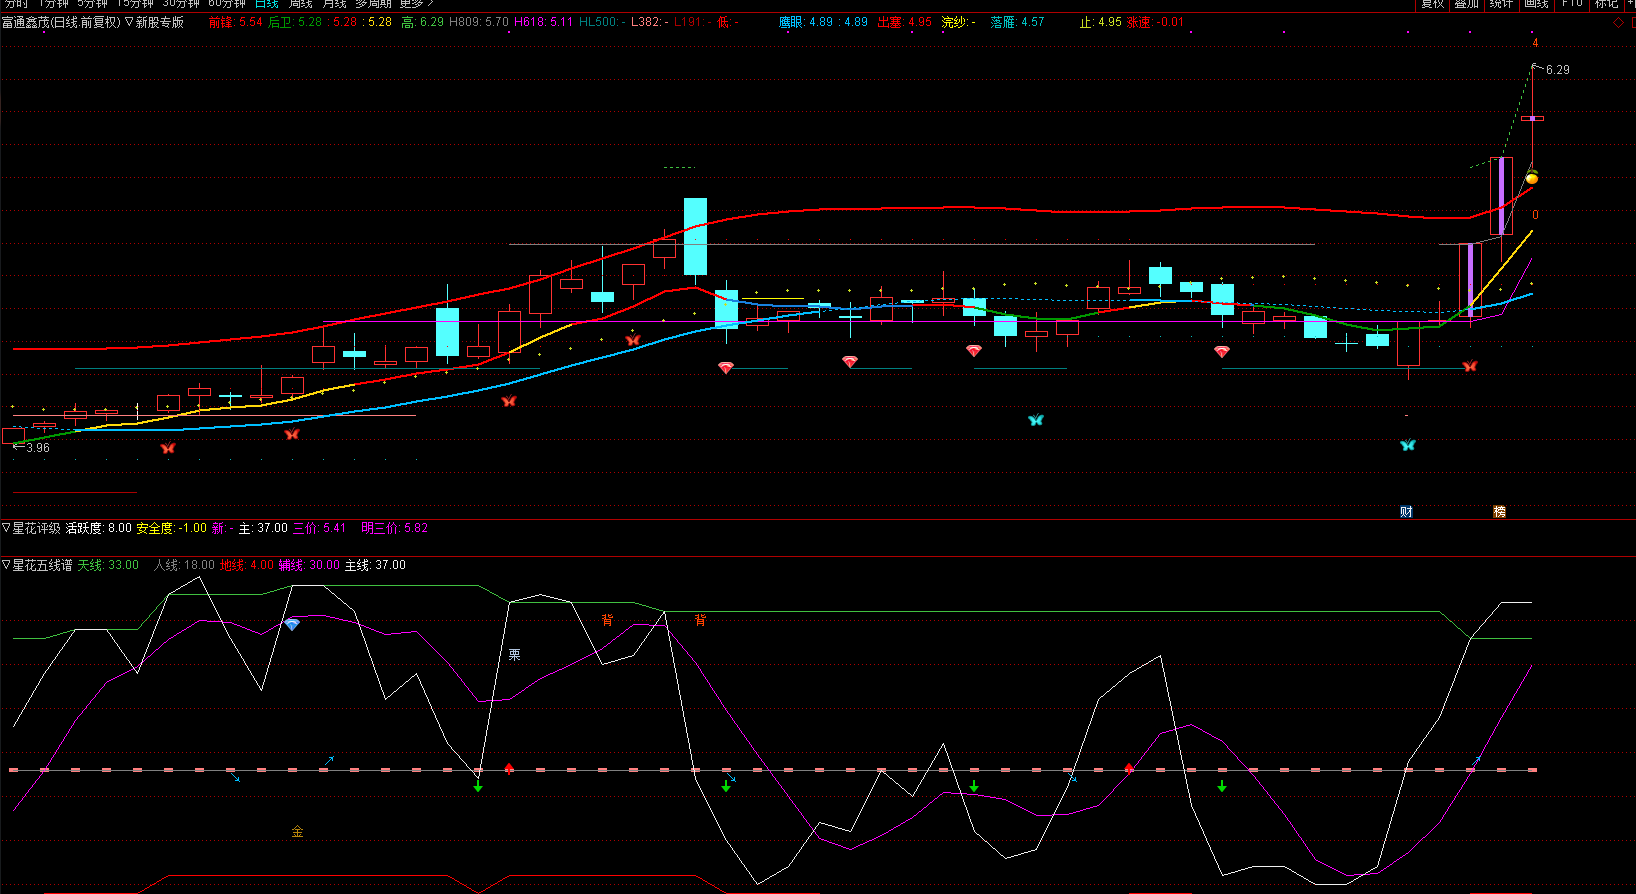The image size is (1636, 894).
Task: Expand the 星花五线谱 indicator dropdown
Action: click(x=6, y=565)
